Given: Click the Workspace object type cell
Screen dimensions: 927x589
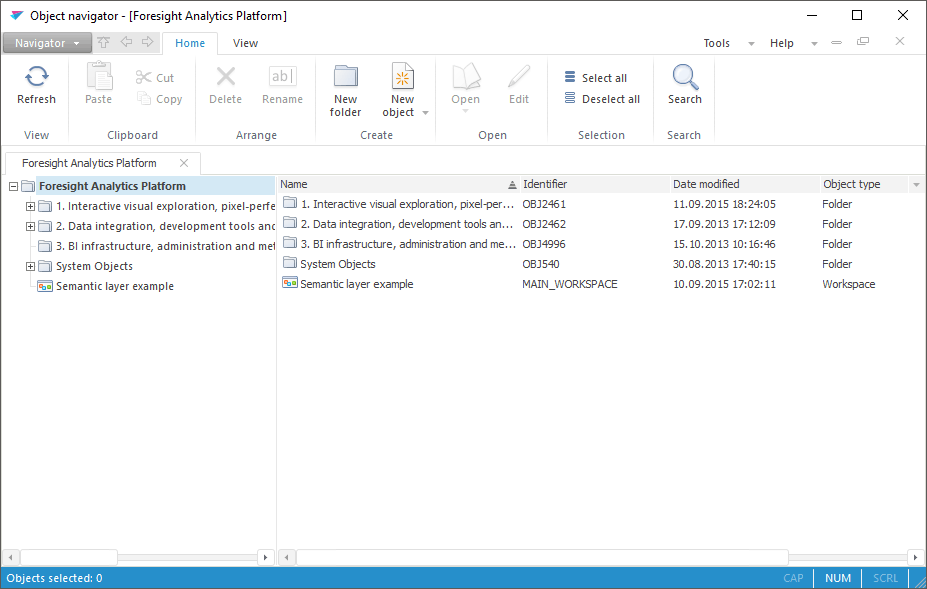Looking at the screenshot, I should (x=848, y=284).
